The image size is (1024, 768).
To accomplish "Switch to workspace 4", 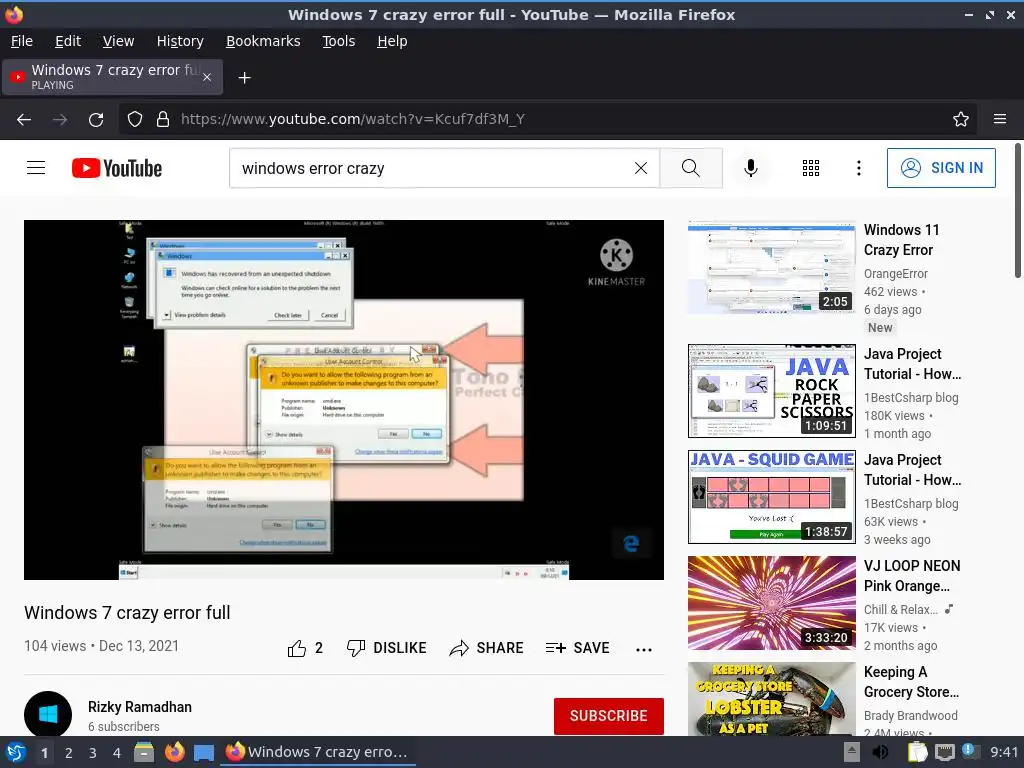I will (x=117, y=752).
